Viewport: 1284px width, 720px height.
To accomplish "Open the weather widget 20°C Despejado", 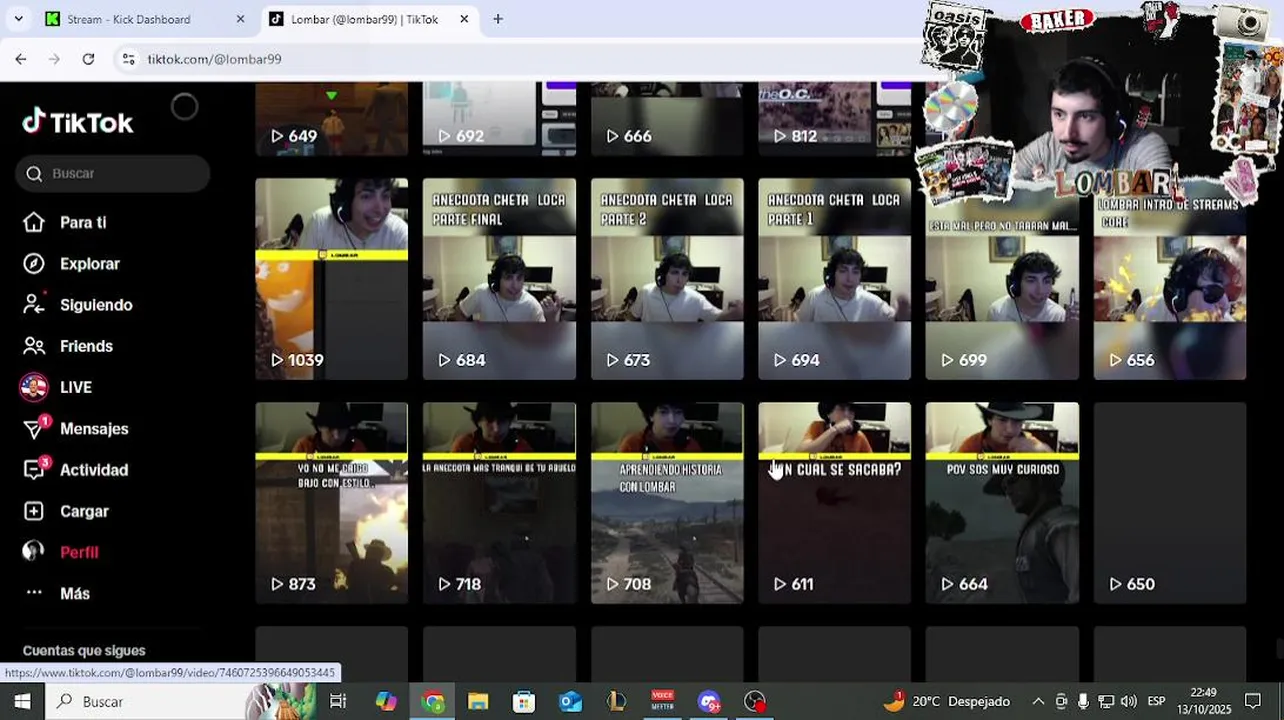I will click(947, 702).
